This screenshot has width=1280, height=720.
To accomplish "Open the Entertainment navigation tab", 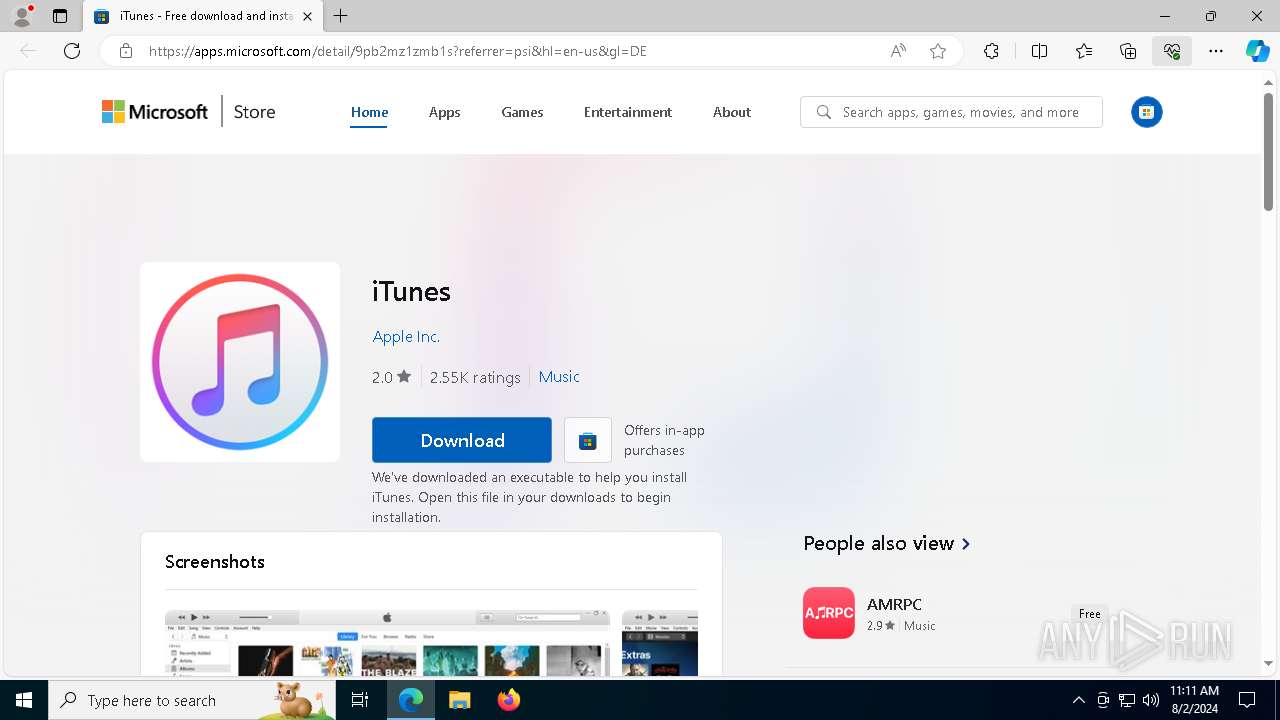I will point(628,112).
